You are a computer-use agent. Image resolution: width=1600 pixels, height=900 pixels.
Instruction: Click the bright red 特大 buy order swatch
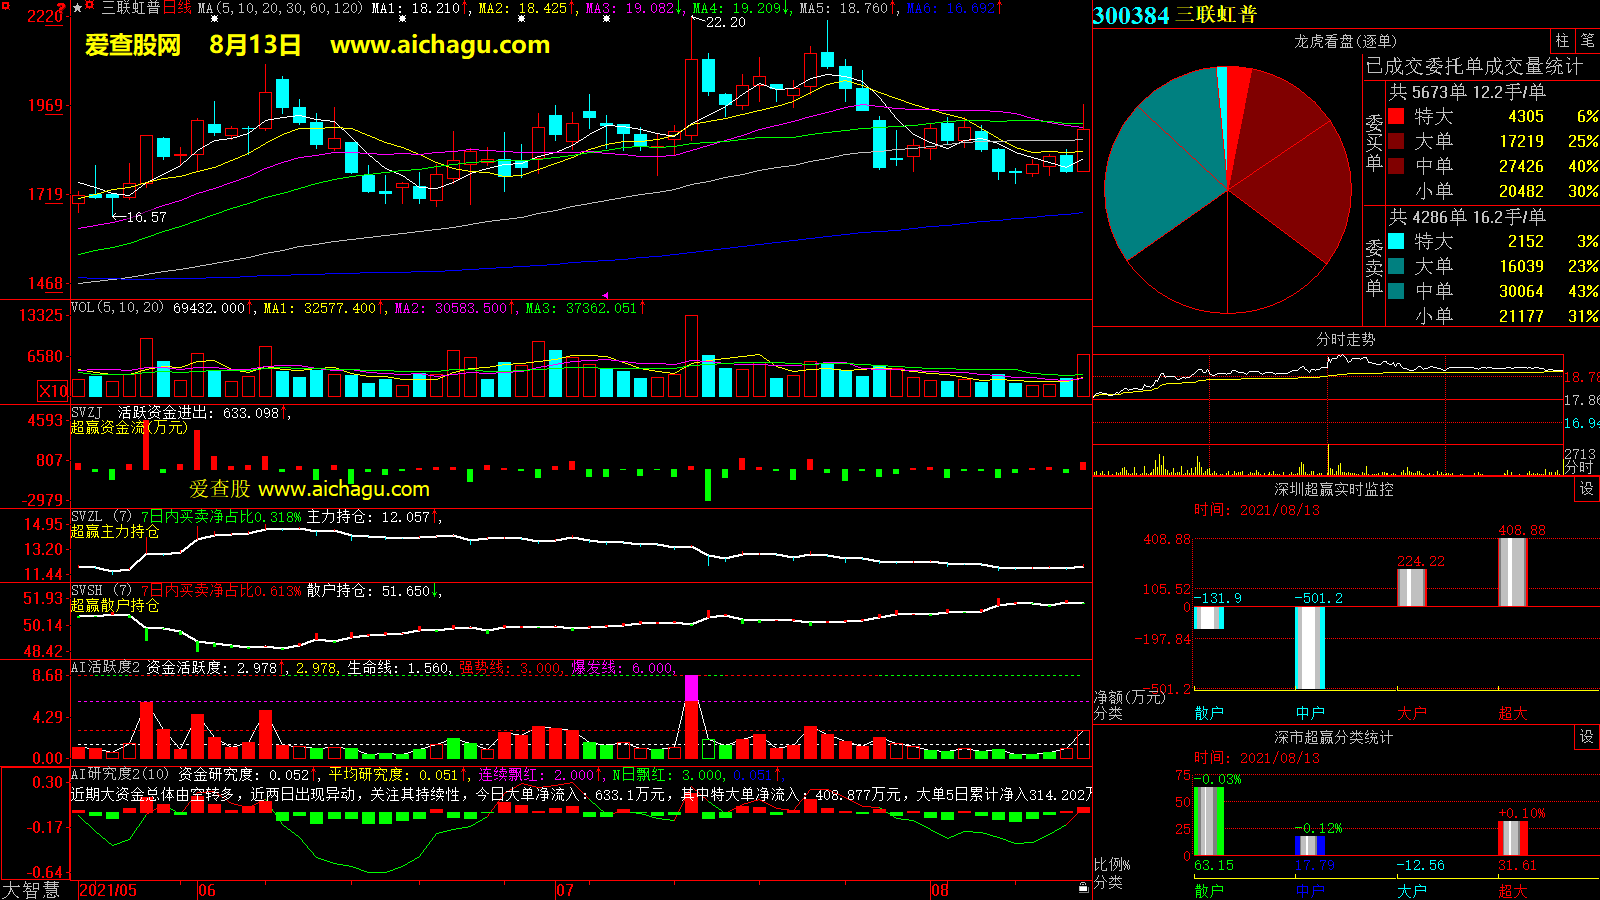coord(1396,116)
